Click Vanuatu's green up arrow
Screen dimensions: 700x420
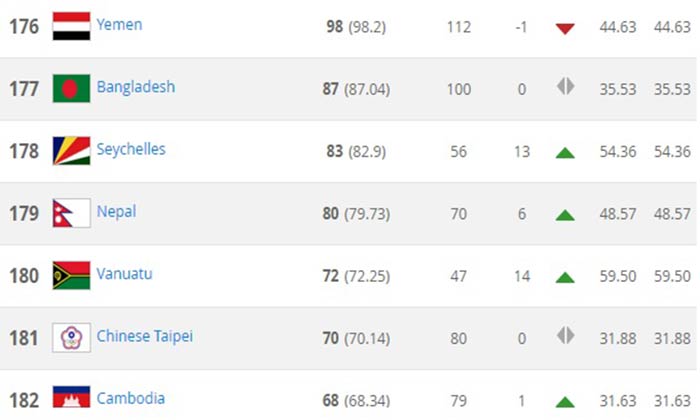pyautogui.click(x=565, y=276)
